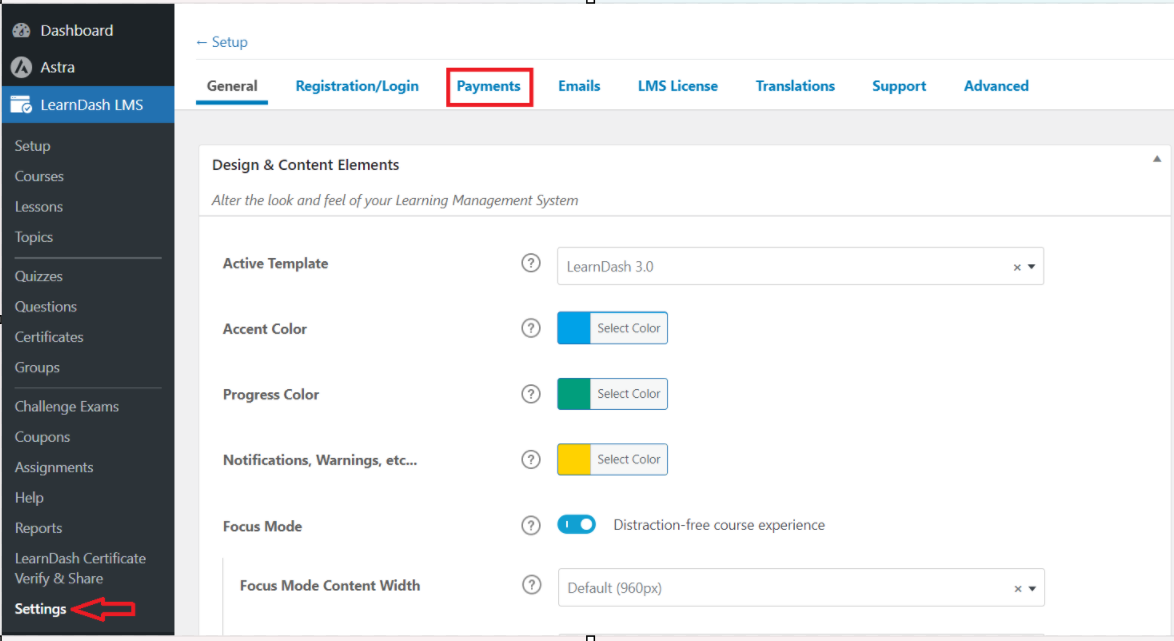
Task: Open LearnDash Certificate Verify & Share
Action: pos(80,568)
